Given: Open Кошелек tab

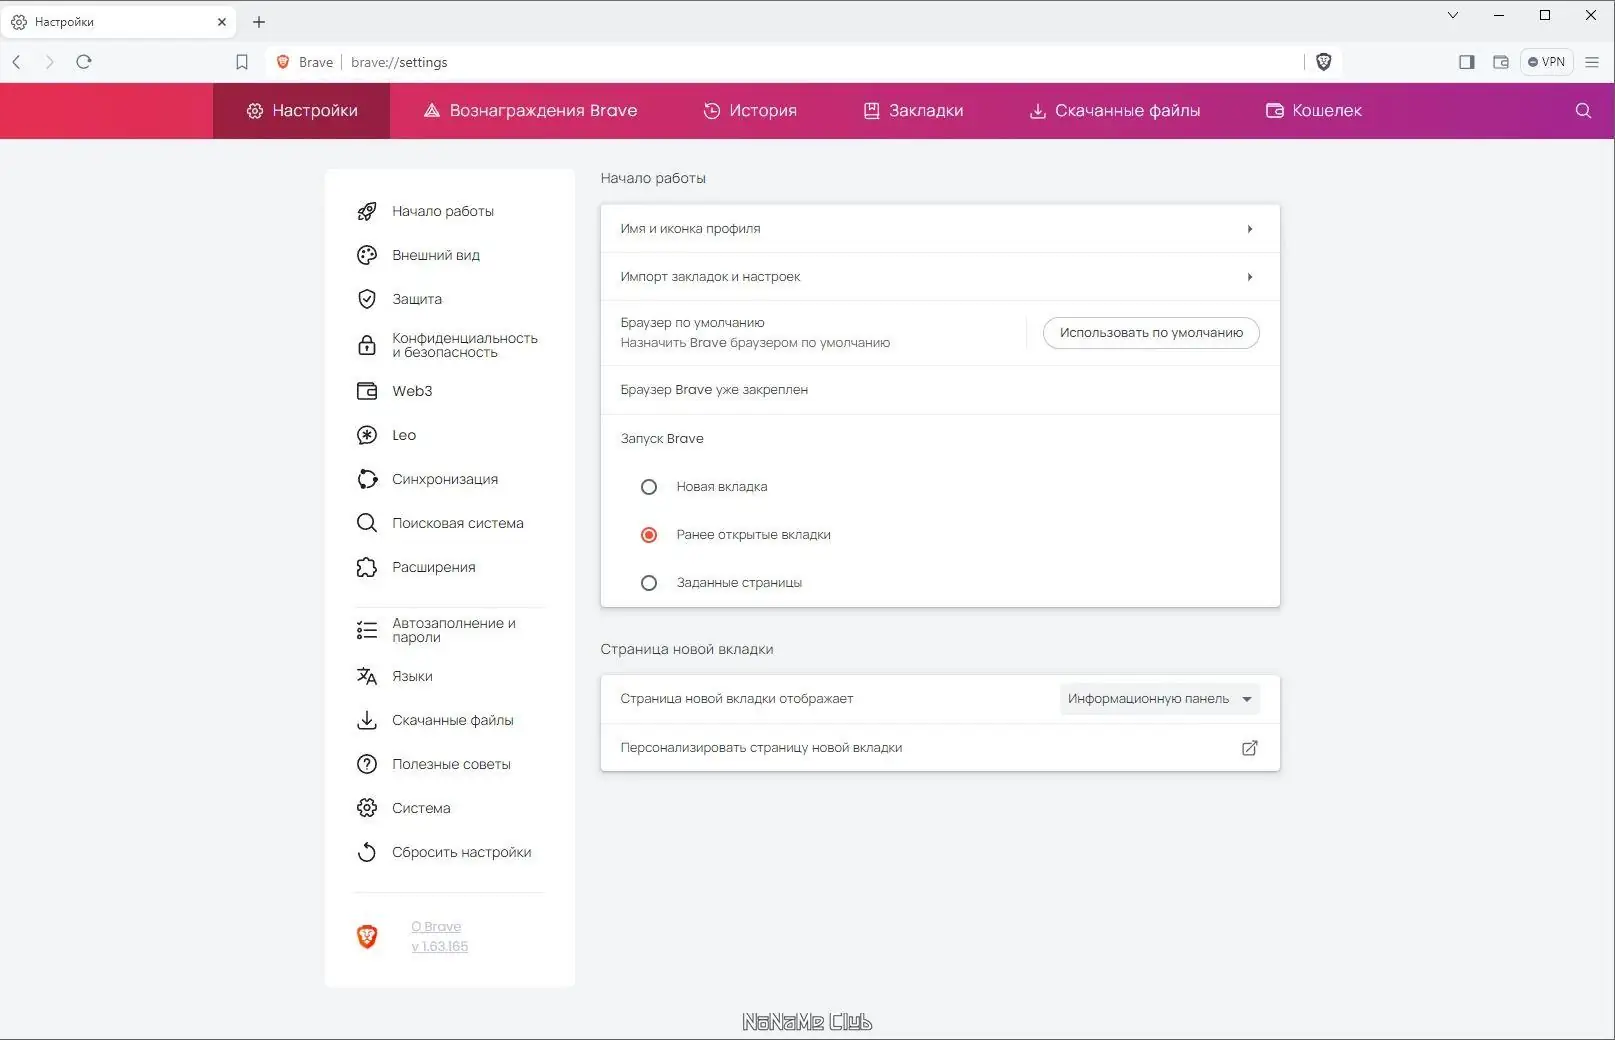Looking at the screenshot, I should [1314, 111].
